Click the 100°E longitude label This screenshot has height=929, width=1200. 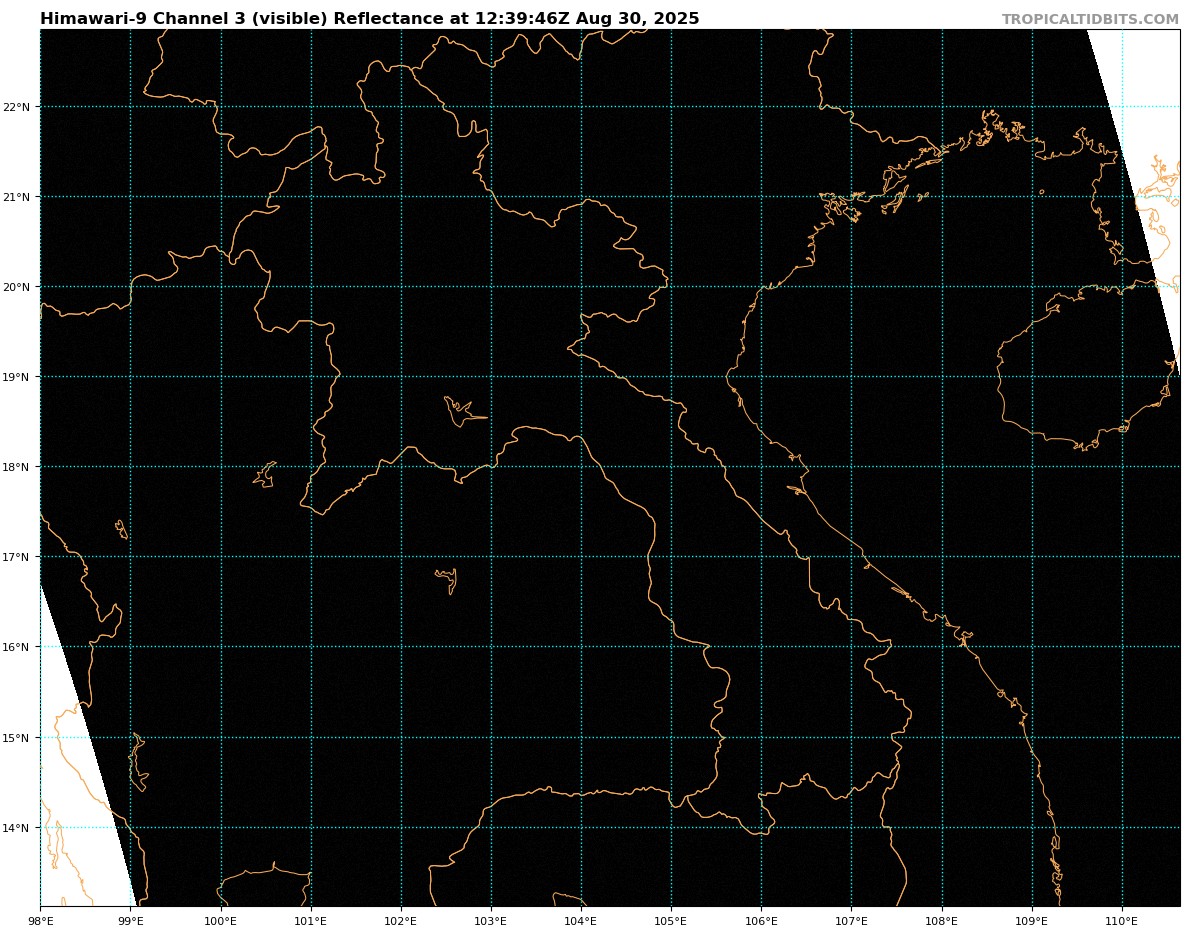coord(220,921)
